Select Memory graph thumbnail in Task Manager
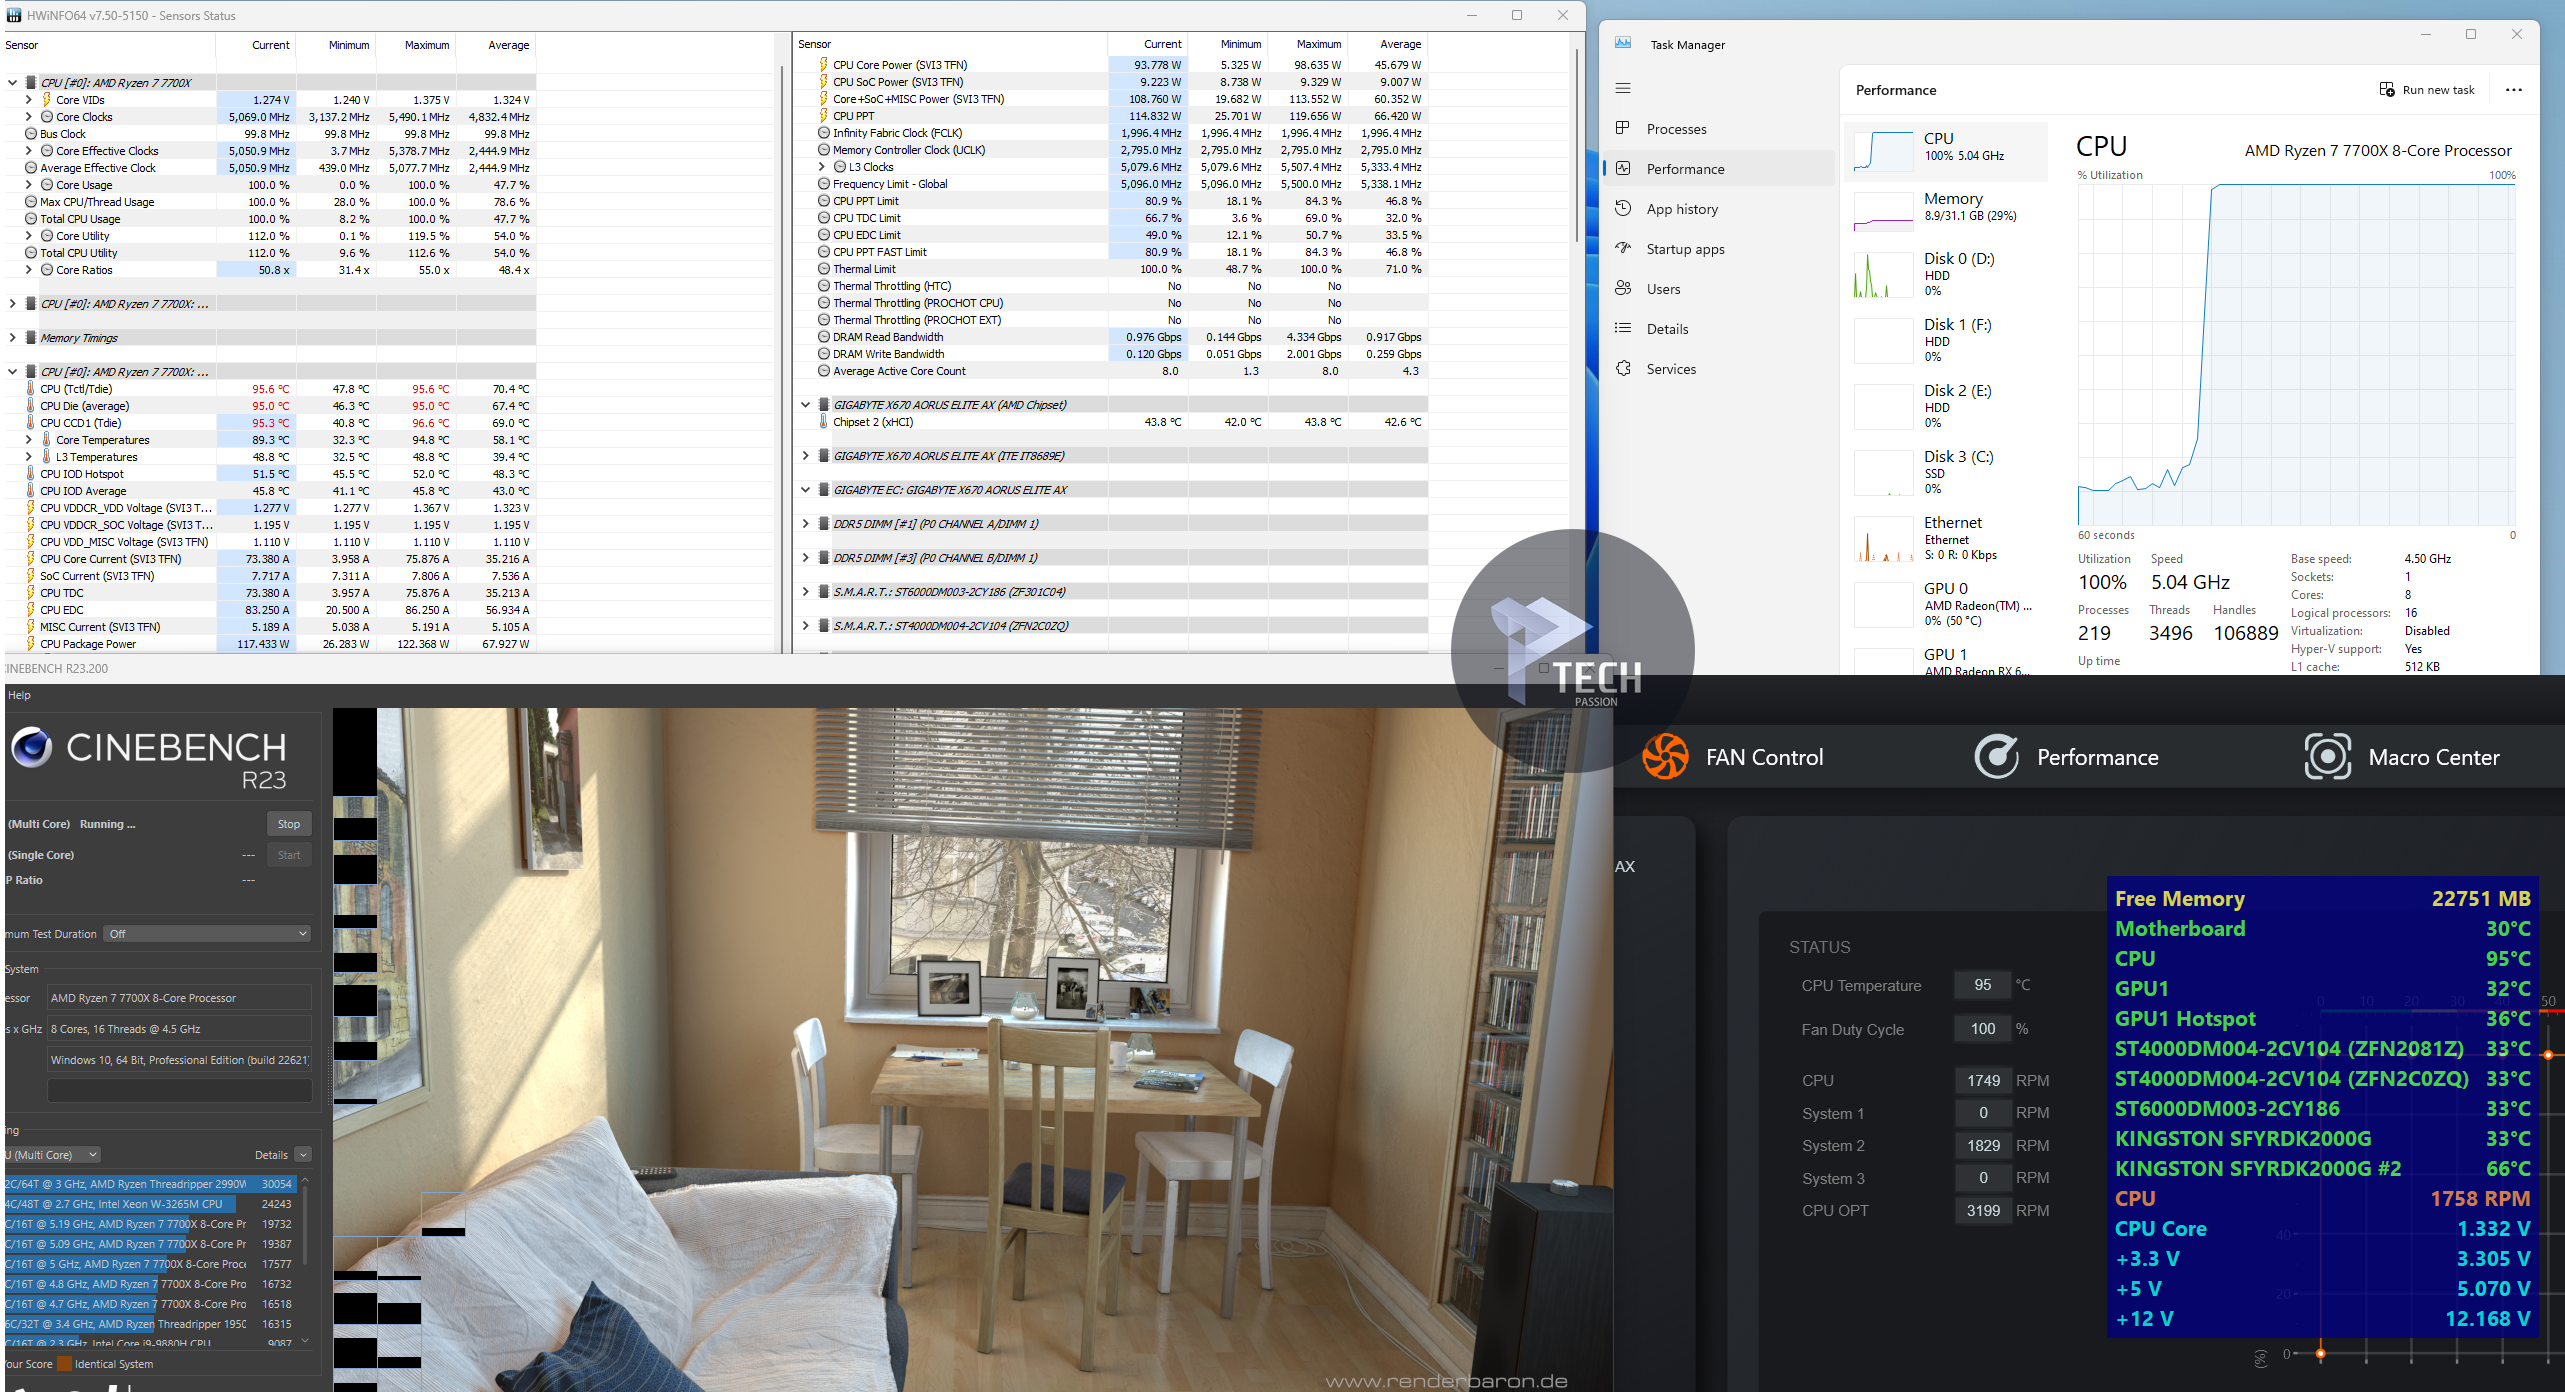The image size is (2565, 1392). tap(1883, 210)
